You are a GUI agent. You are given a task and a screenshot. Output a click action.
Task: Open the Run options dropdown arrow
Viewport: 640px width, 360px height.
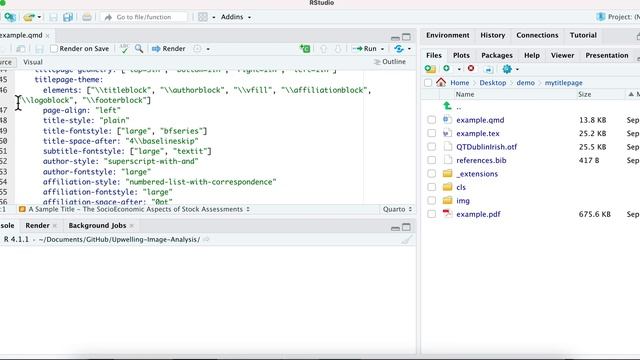(382, 49)
